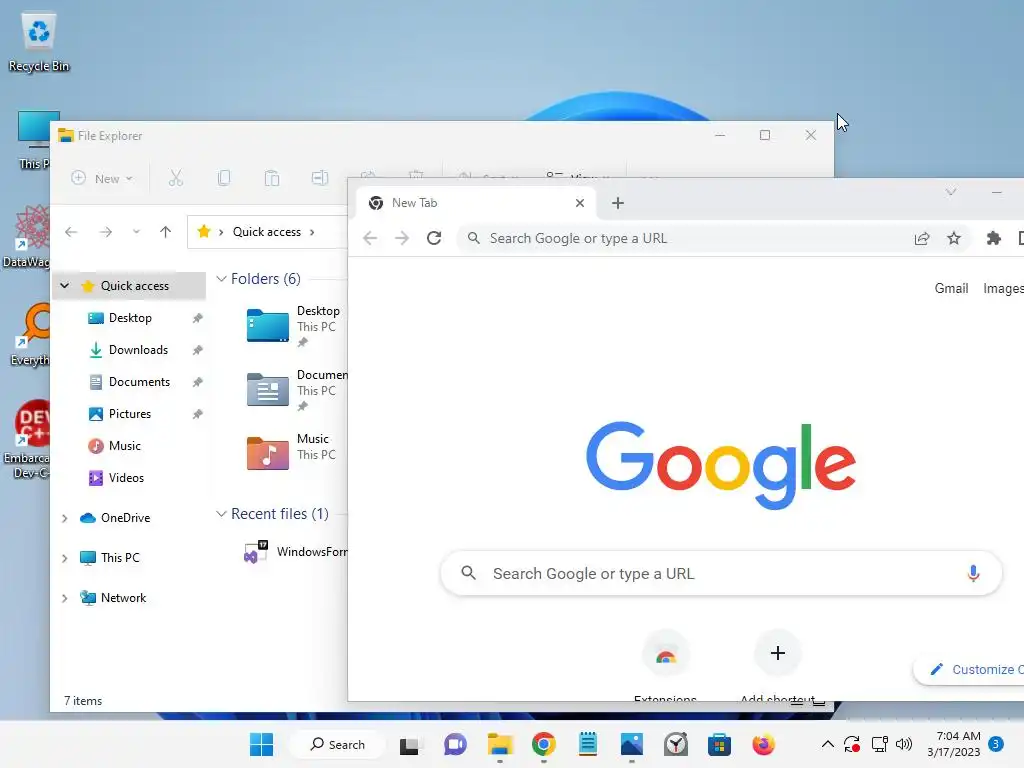
Task: Collapse the Recent files (1) group
Action: [221, 514]
